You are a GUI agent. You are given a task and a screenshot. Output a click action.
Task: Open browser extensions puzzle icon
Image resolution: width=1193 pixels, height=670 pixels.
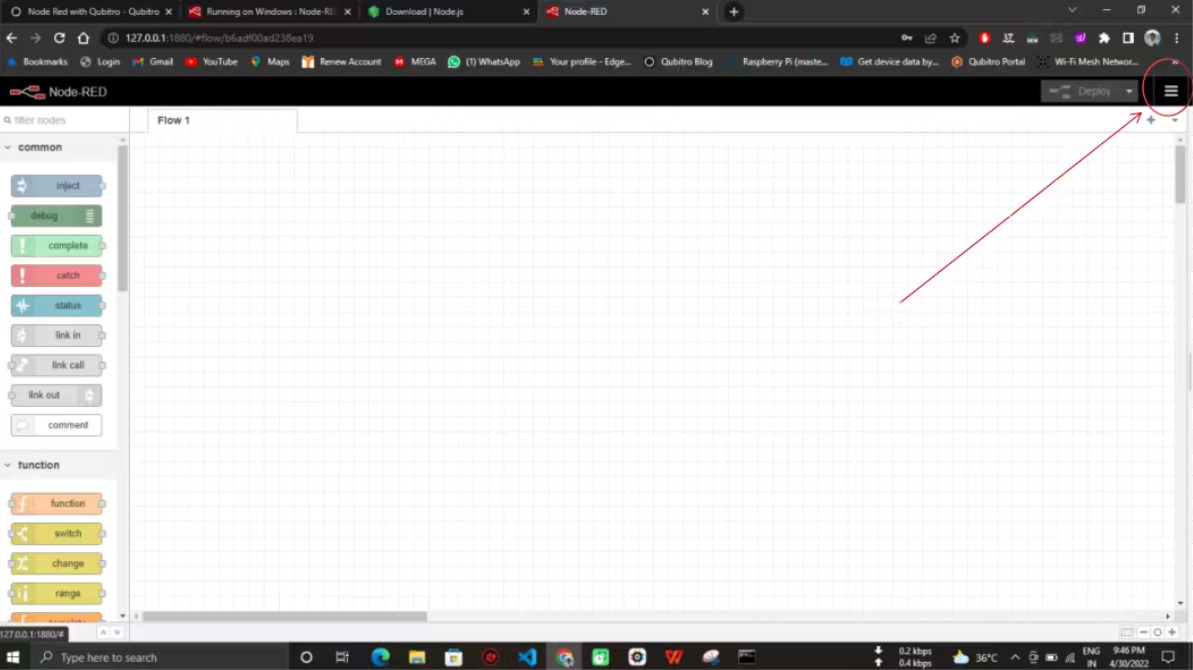click(x=1104, y=38)
